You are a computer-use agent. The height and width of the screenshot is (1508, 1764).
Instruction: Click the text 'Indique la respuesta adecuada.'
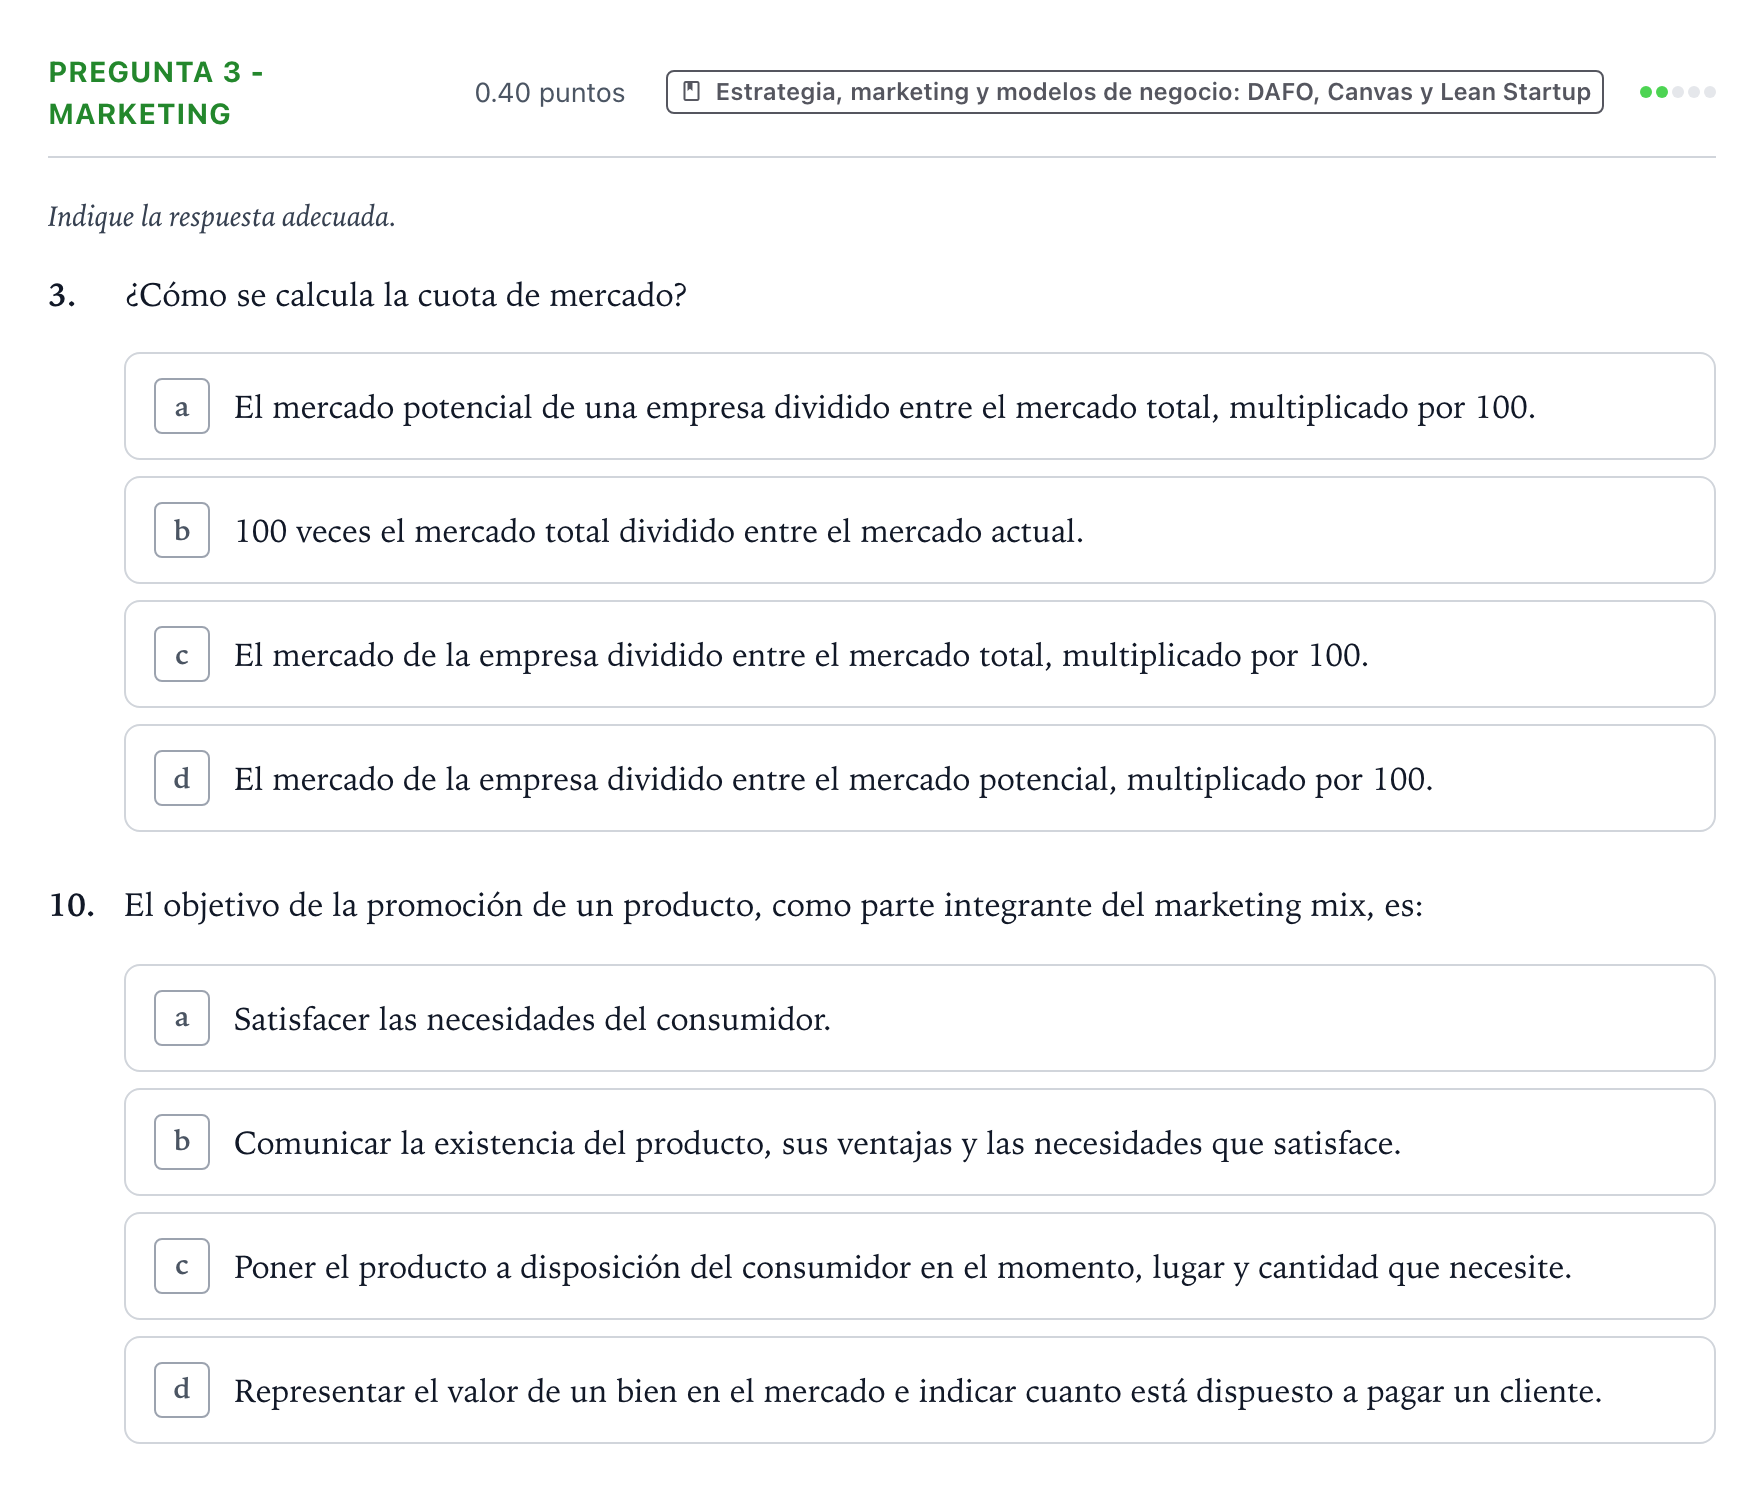pos(222,216)
